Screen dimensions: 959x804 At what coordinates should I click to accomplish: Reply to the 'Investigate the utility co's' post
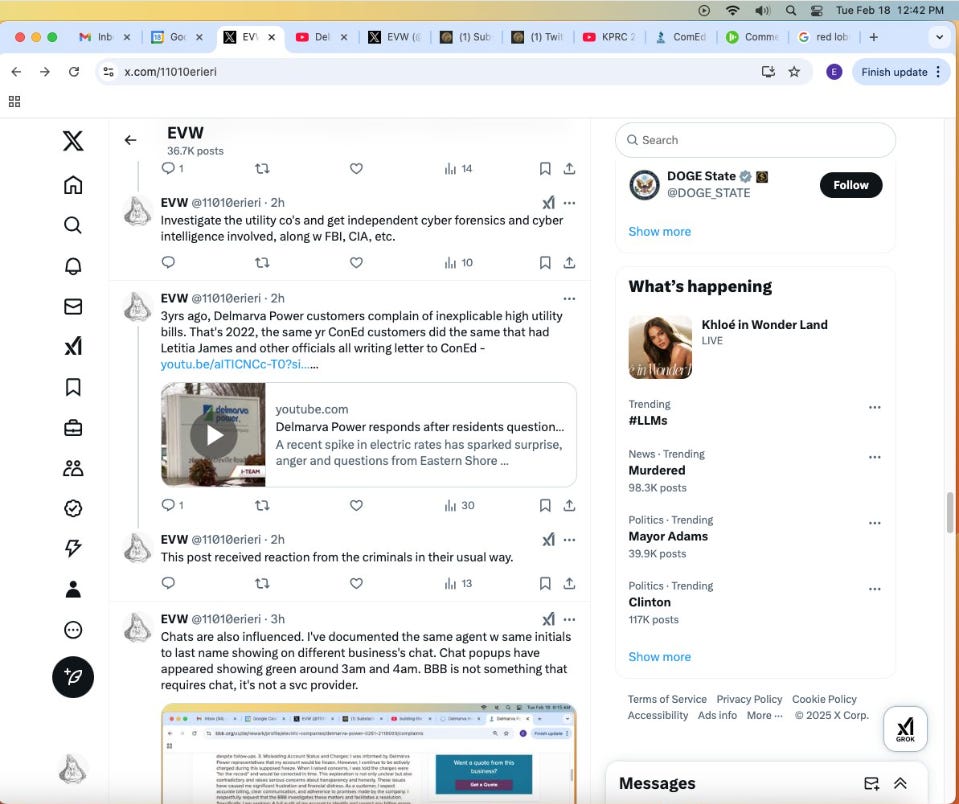coord(168,262)
